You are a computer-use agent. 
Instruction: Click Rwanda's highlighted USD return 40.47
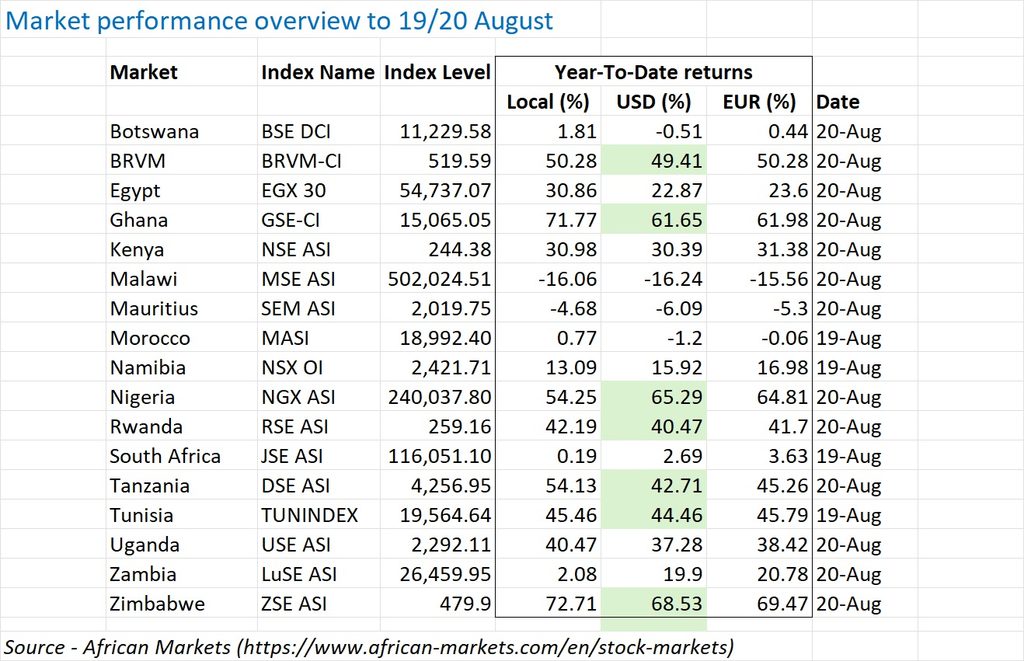pos(654,427)
